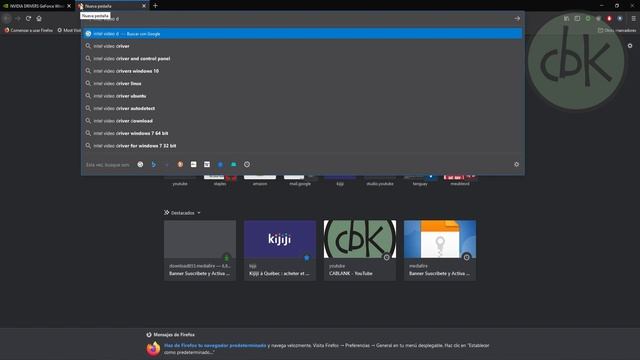Open the mail.google top site tile
This screenshot has height=360, width=640.
point(300,181)
